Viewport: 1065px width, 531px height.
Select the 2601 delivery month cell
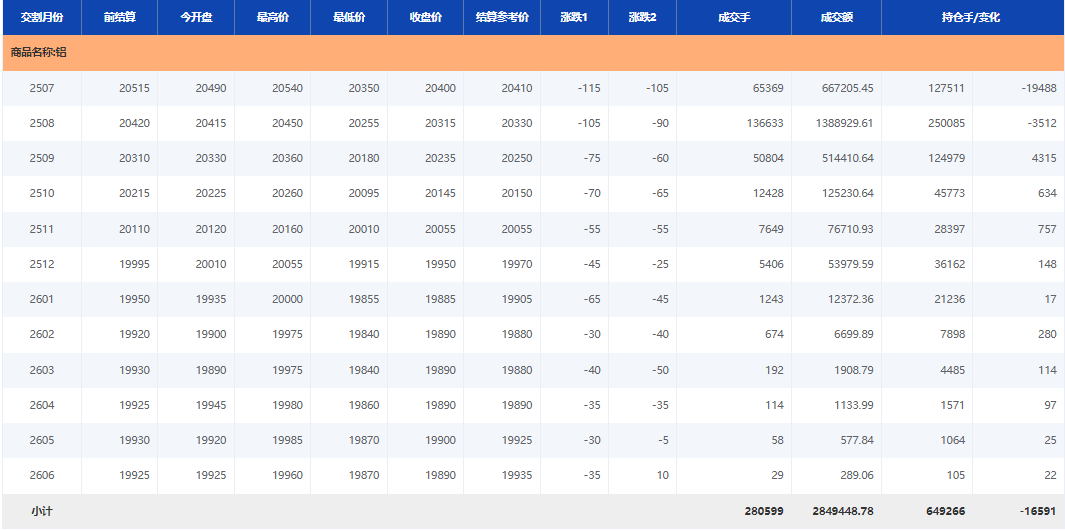[42, 299]
